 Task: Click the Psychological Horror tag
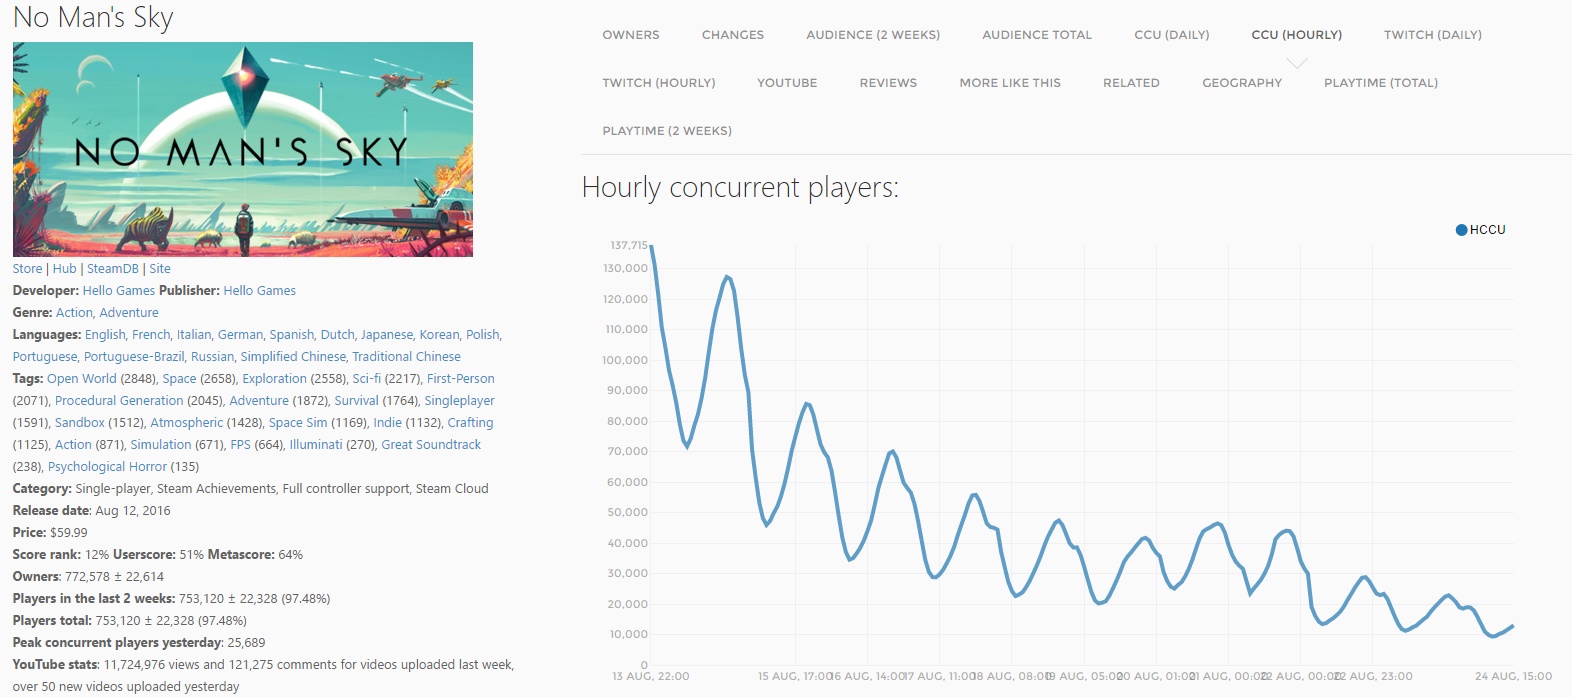109,467
